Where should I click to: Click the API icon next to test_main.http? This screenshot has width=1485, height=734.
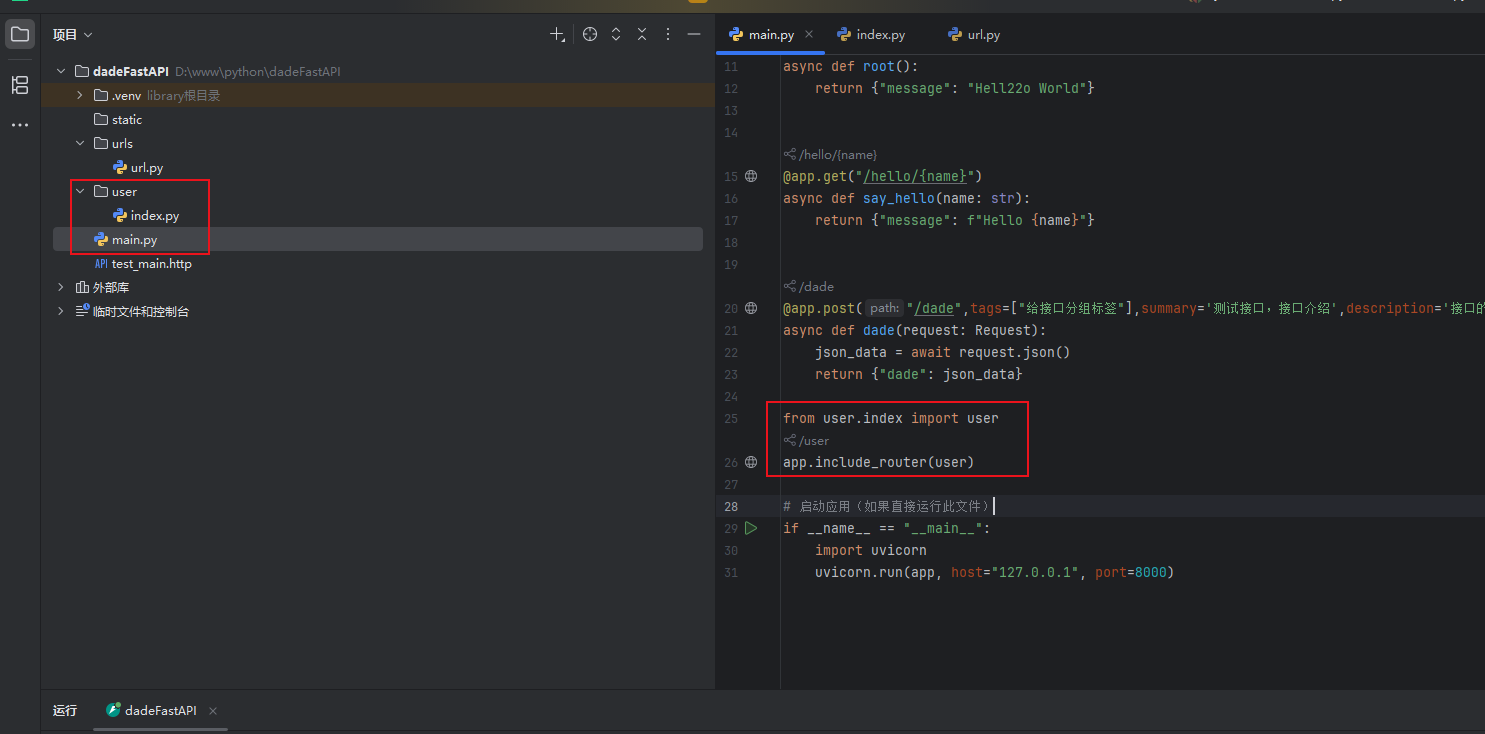pyautogui.click(x=101, y=264)
